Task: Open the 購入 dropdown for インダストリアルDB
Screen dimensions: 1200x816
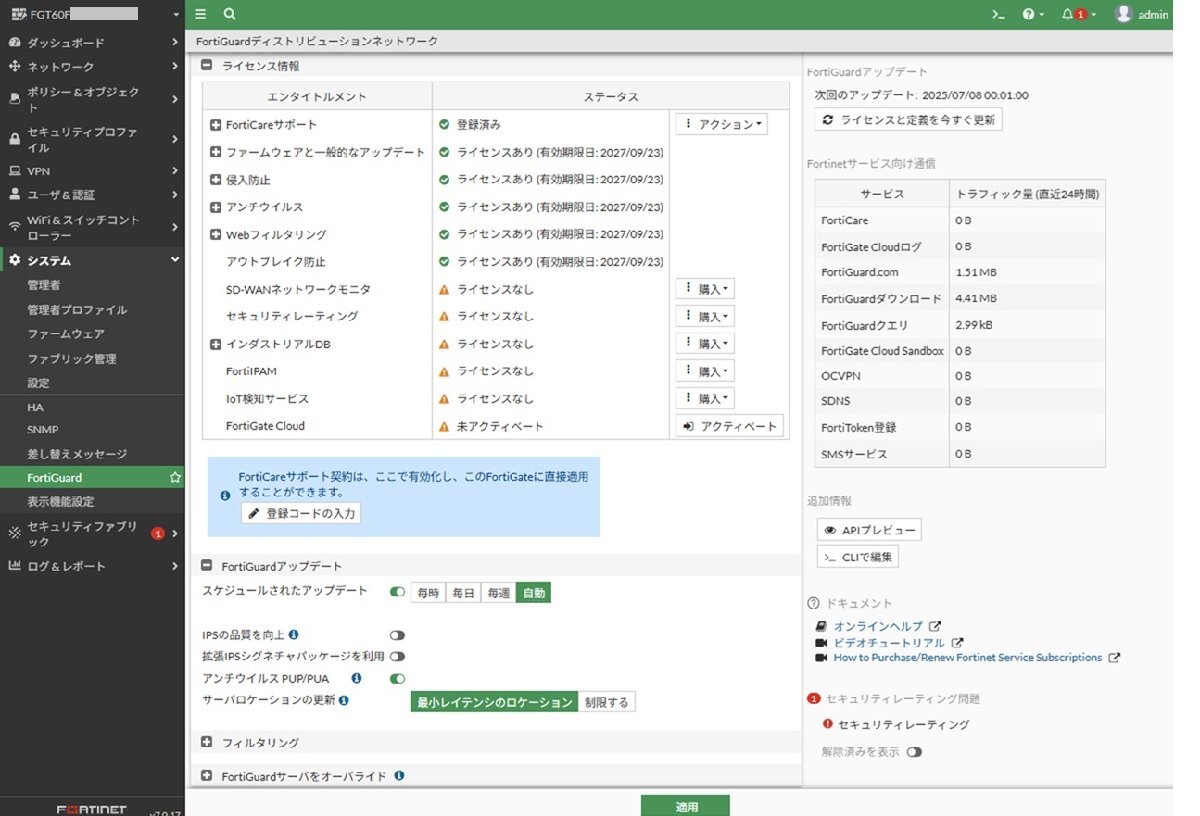Action: point(706,344)
